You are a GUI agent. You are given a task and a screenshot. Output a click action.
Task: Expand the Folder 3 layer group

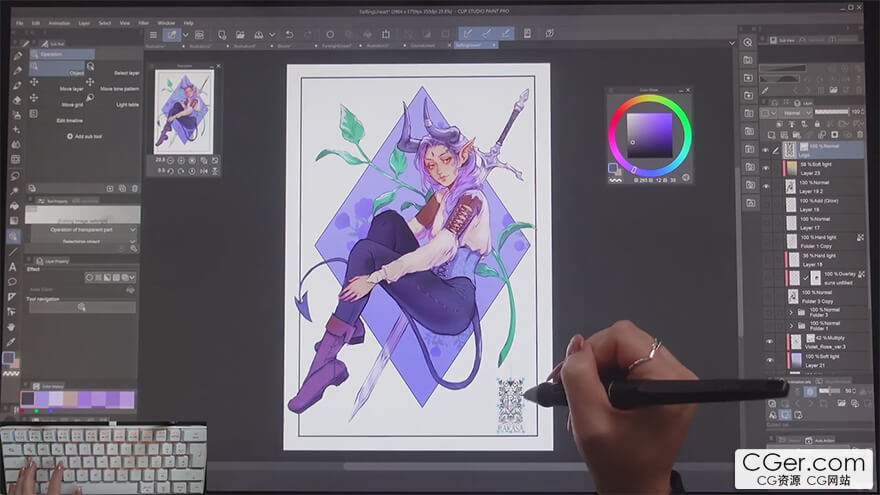790,312
